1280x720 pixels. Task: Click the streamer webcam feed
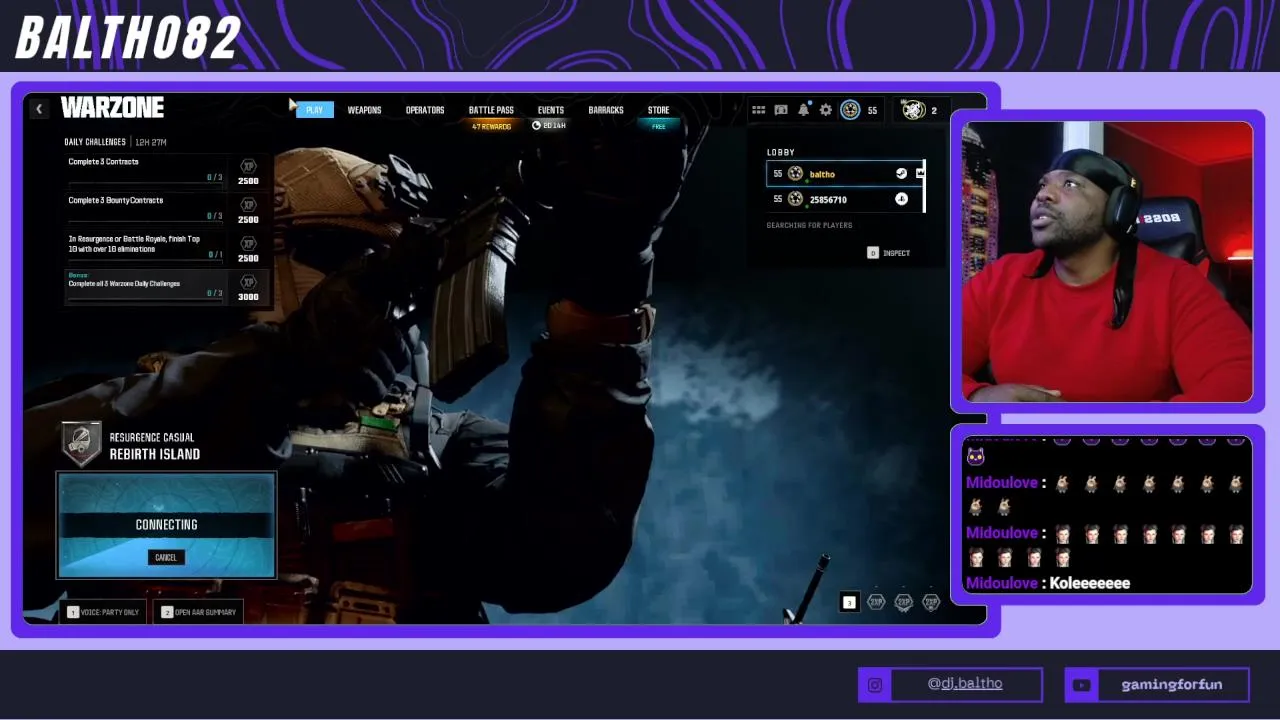[x=1107, y=262]
